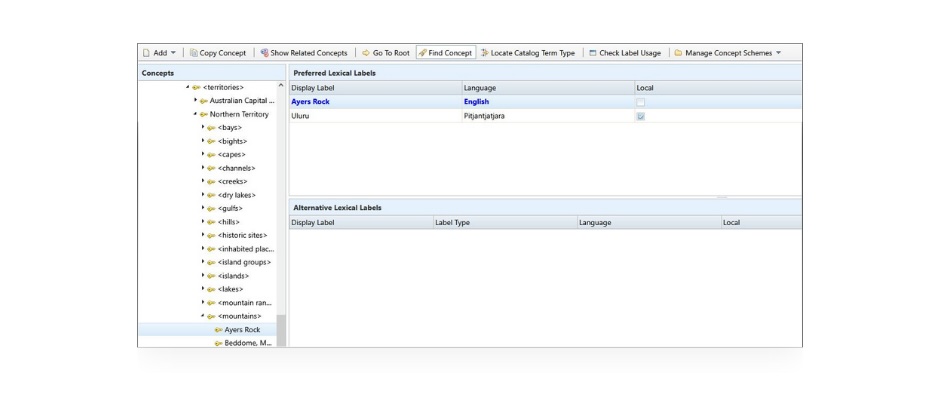
Task: Sort by Preferred Labels Language column
Action: tap(548, 88)
